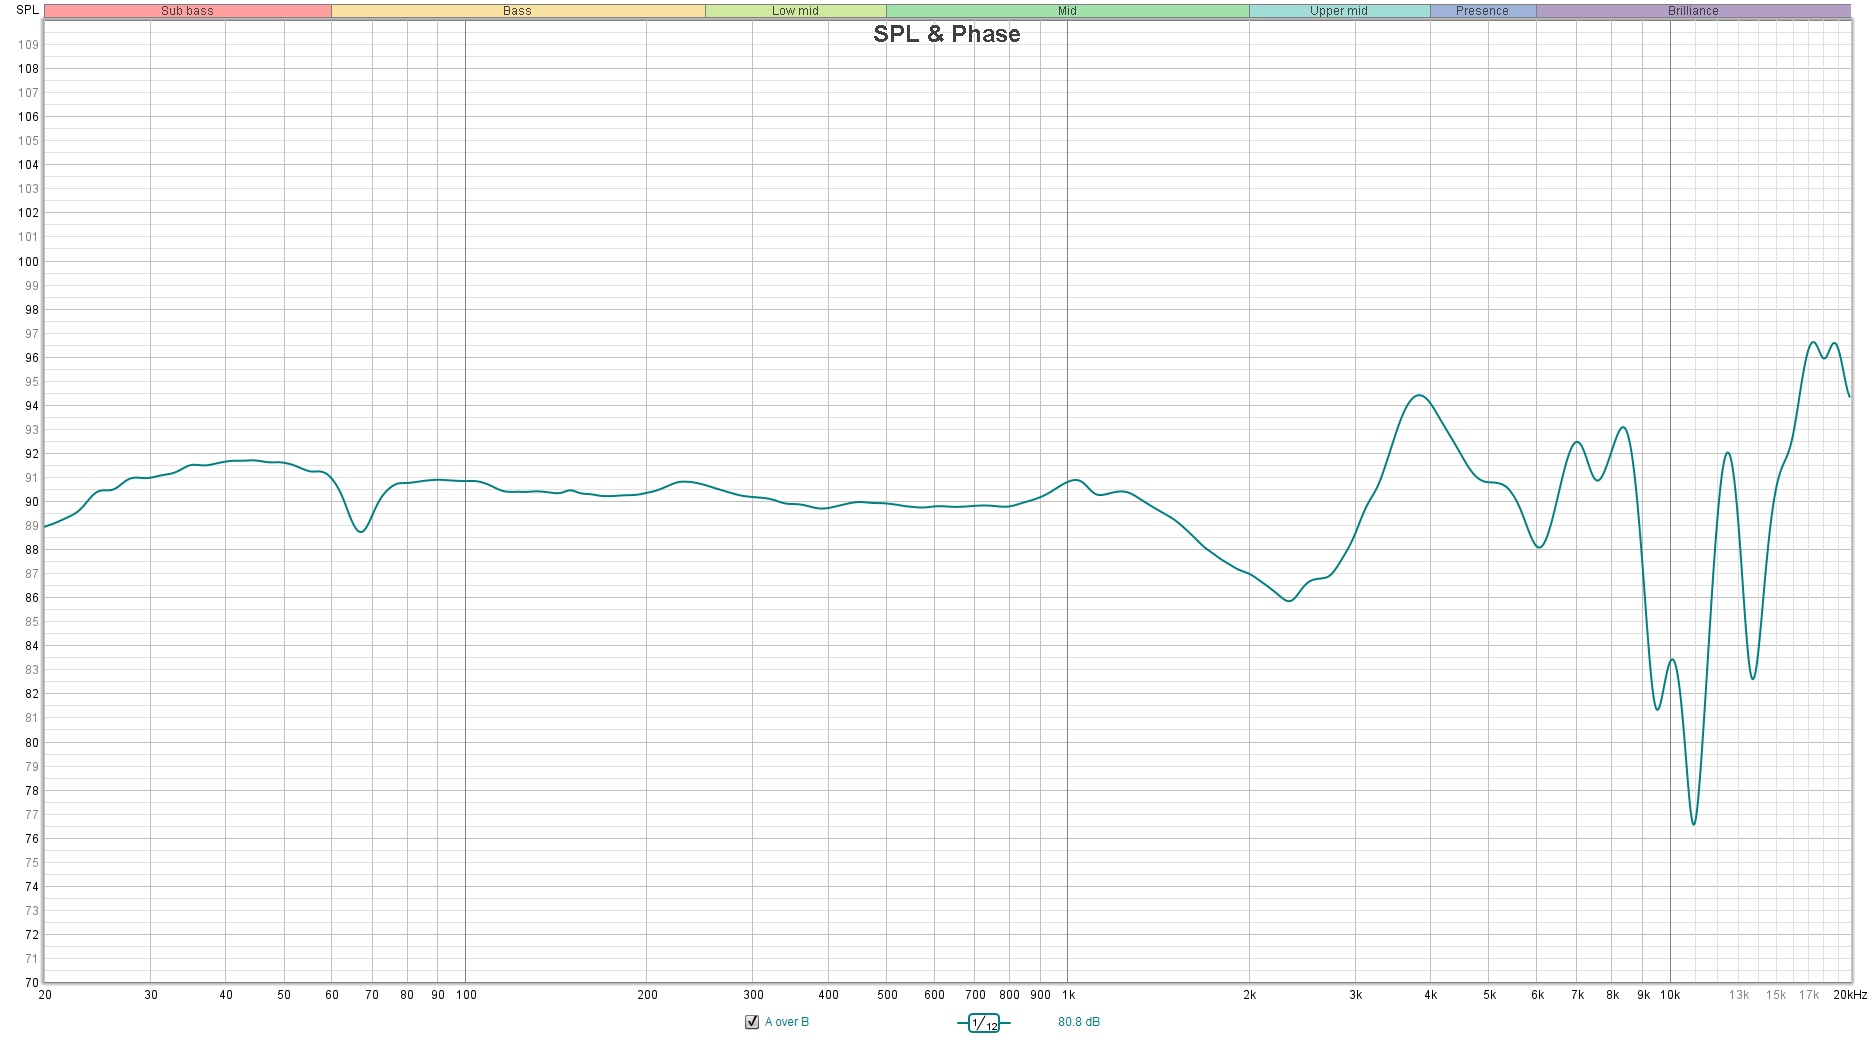Click the 4k frequency axis label
The image size is (1873, 1043).
click(x=1431, y=995)
